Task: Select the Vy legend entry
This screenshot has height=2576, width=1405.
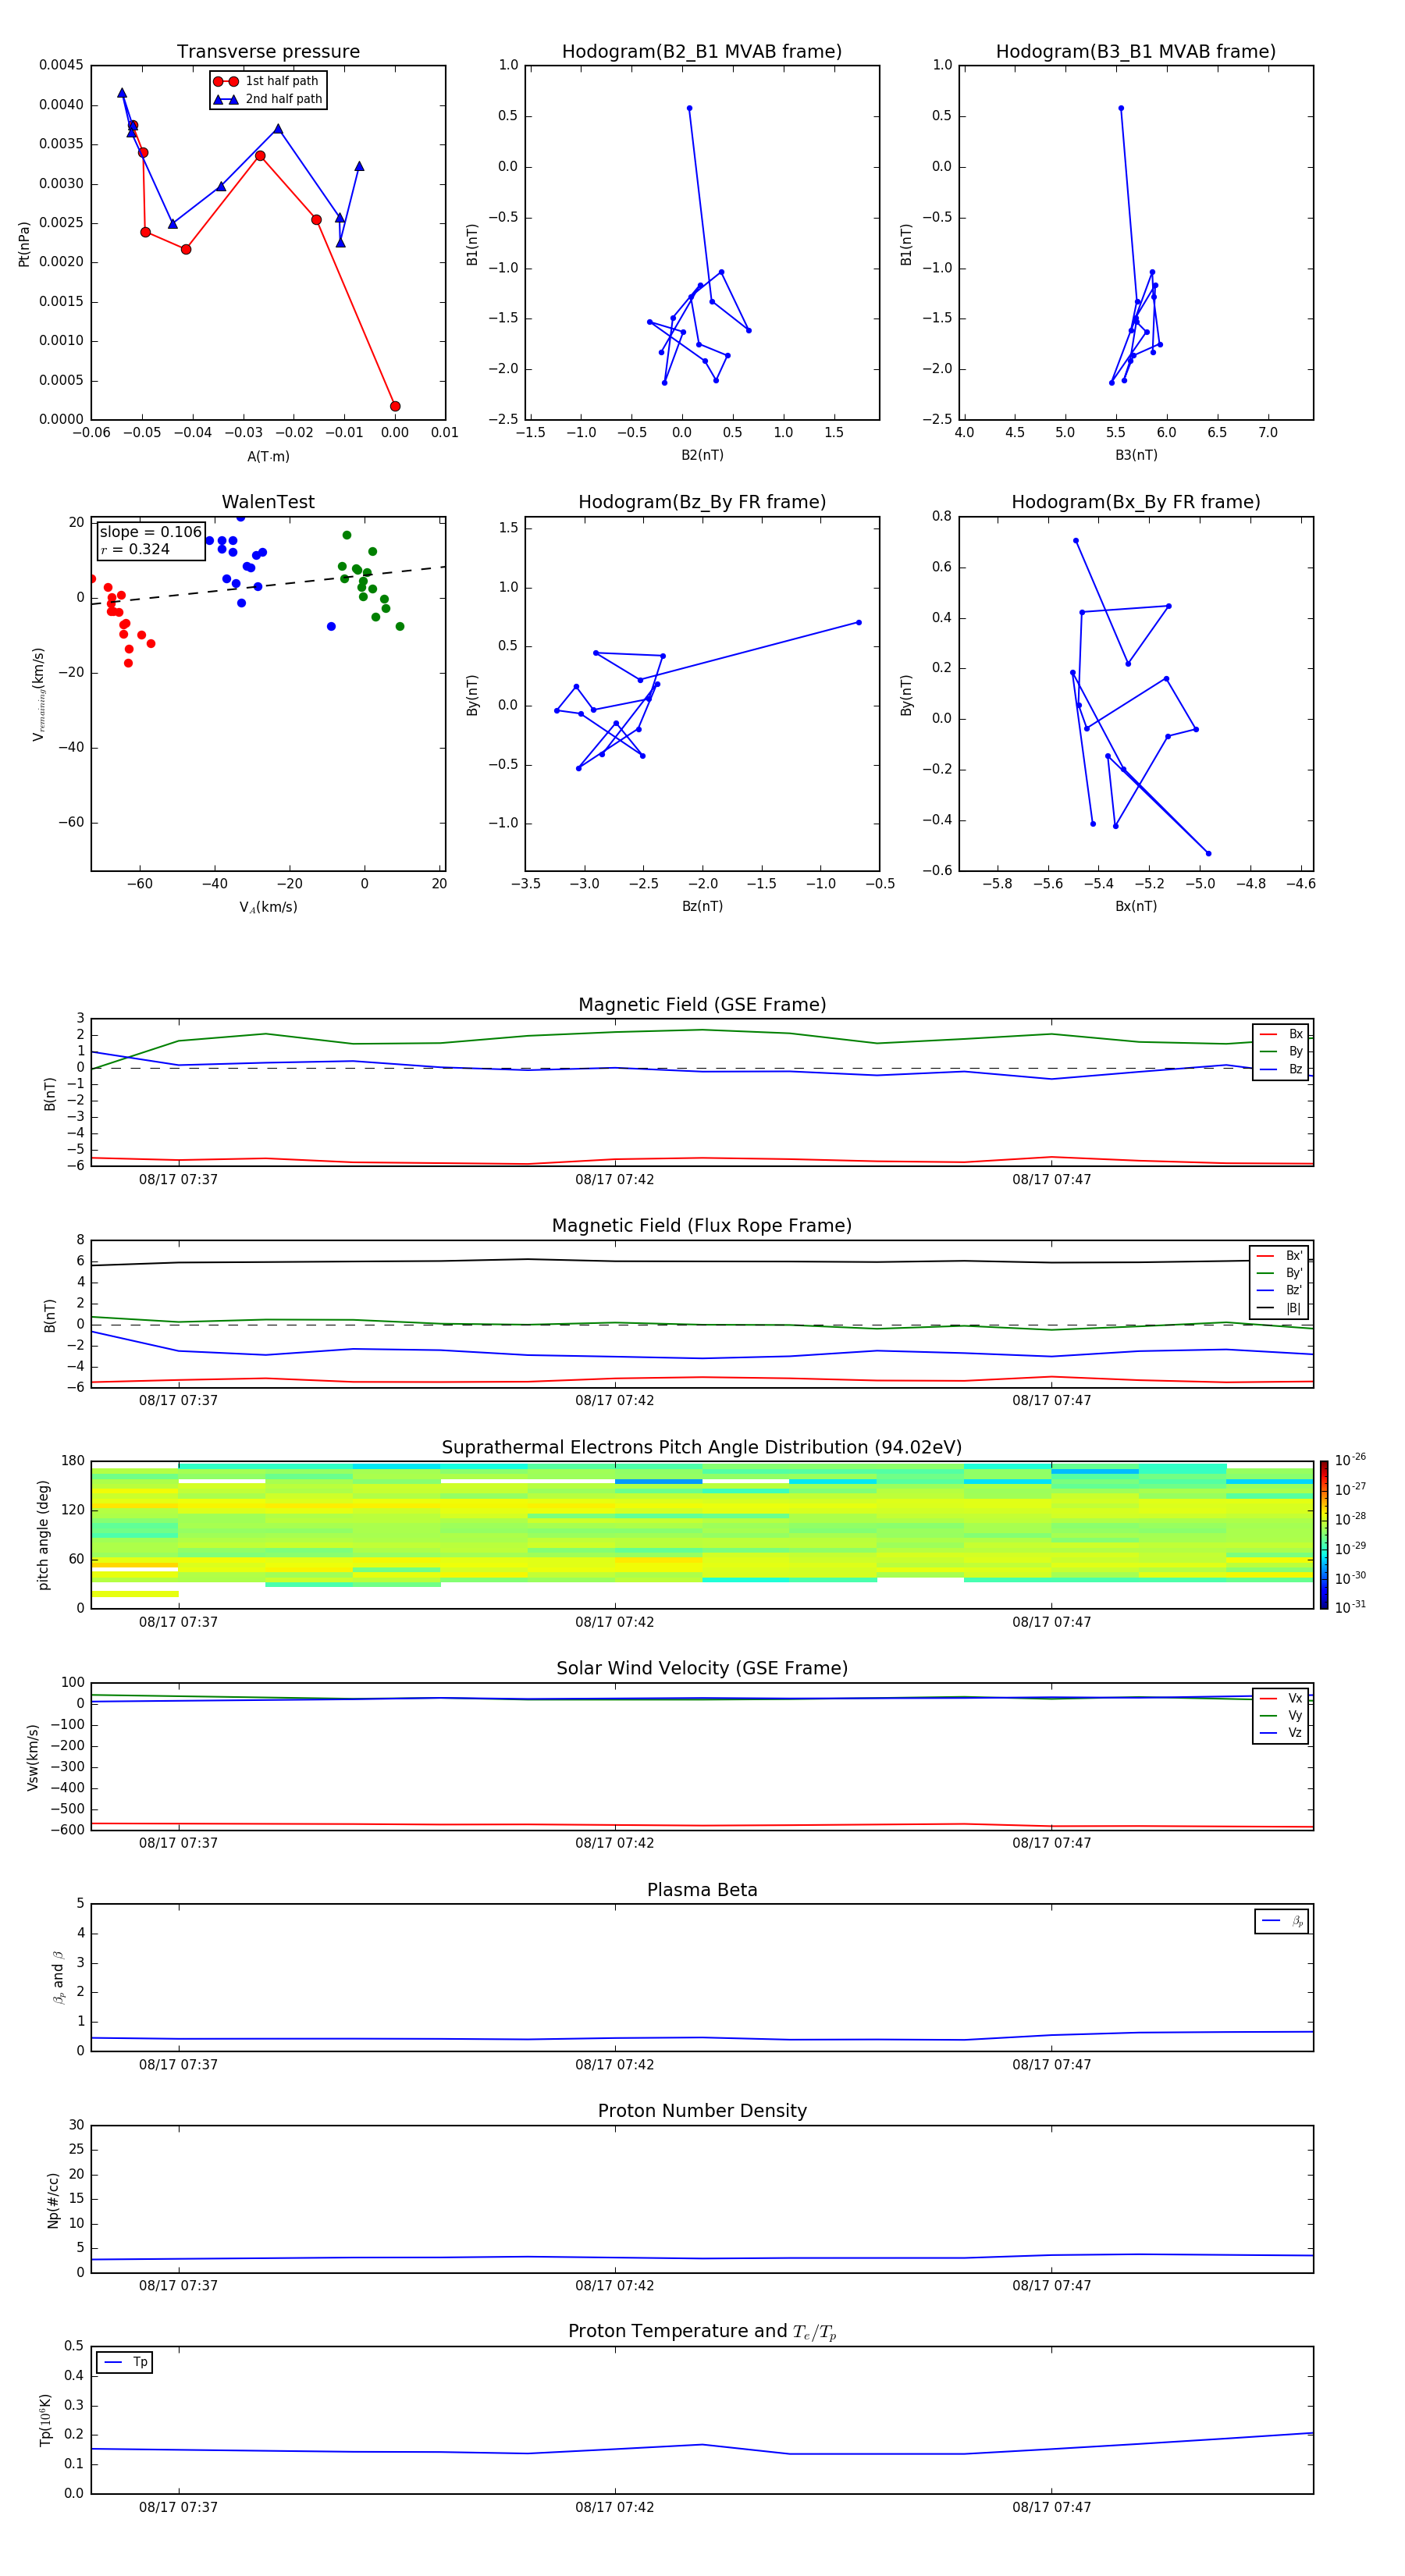Action: (x=1281, y=1715)
